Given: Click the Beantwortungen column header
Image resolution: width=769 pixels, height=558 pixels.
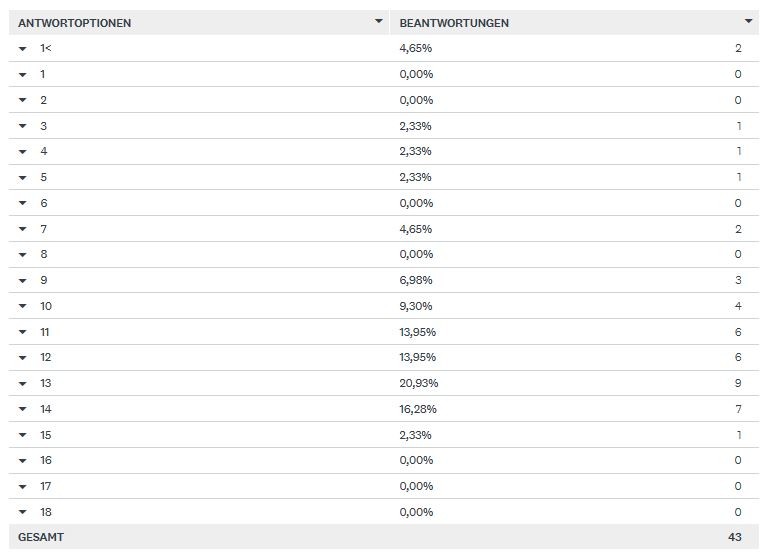Looking at the screenshot, I should (454, 23).
